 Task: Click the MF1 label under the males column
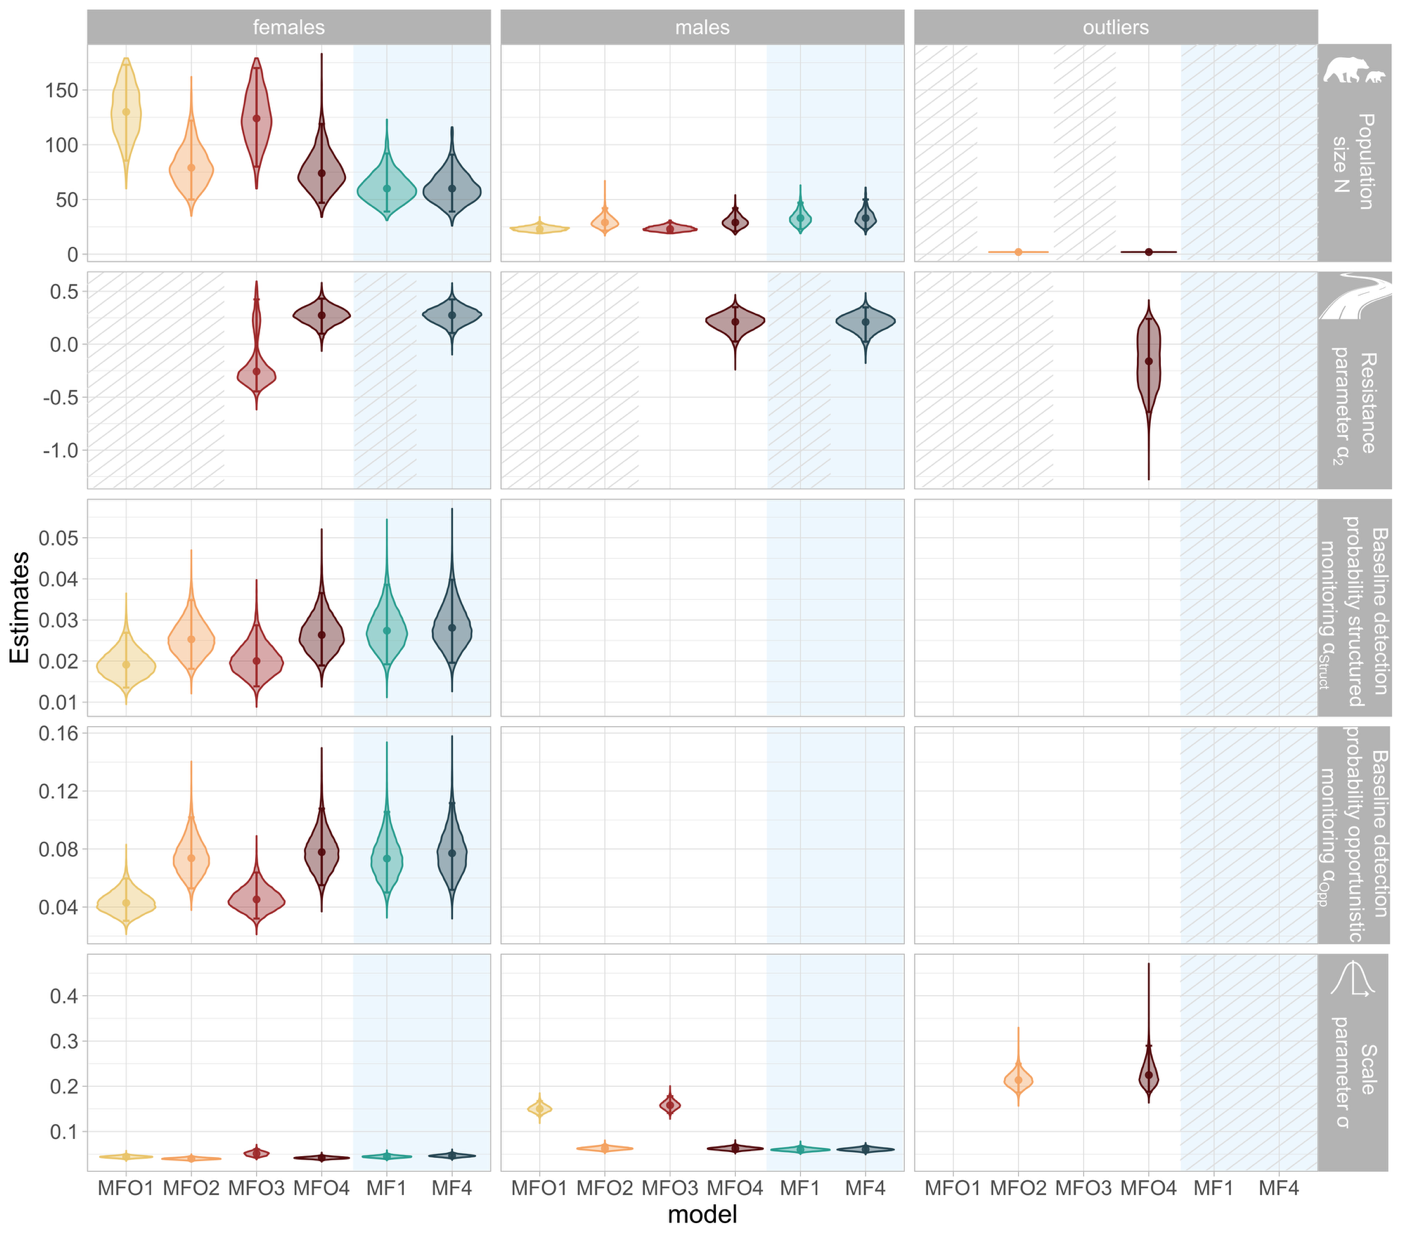click(800, 1188)
